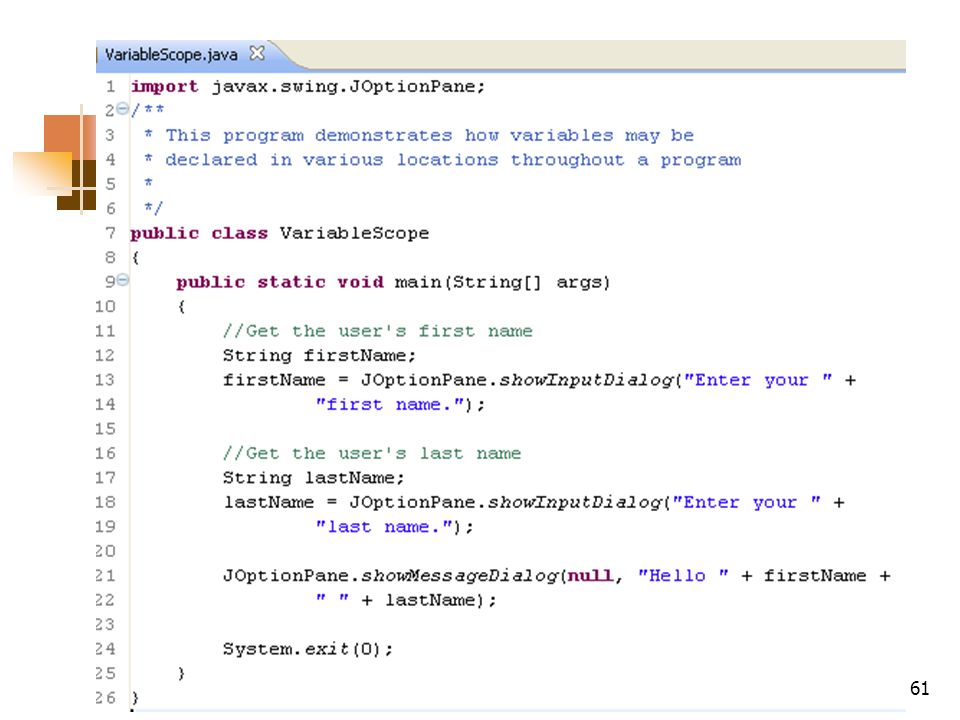Viewport: 960px width, 720px height.
Task: Click string '"Enter your "' on line 13
Action: click(x=759, y=380)
